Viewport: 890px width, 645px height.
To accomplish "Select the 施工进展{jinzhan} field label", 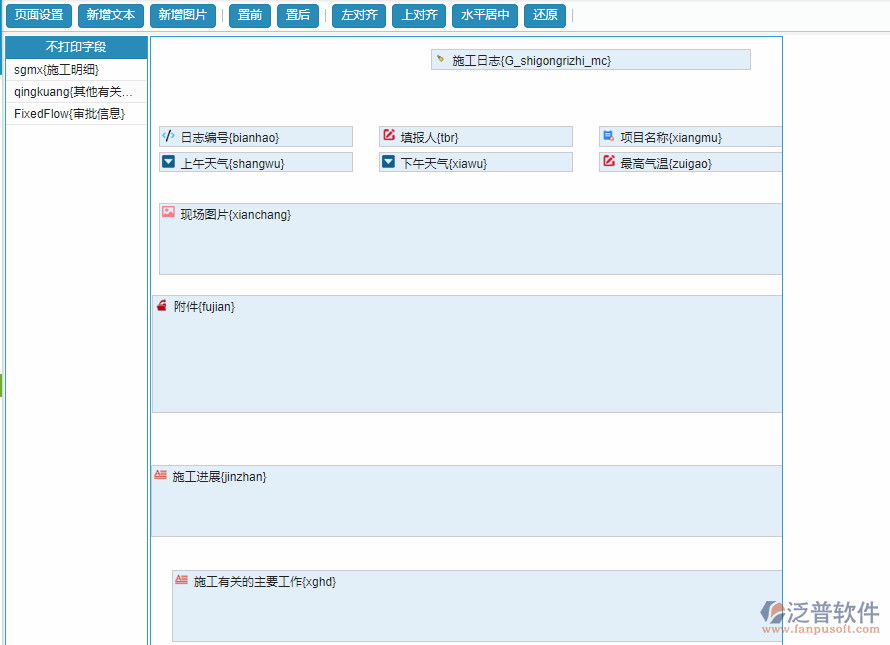I will tap(219, 477).
